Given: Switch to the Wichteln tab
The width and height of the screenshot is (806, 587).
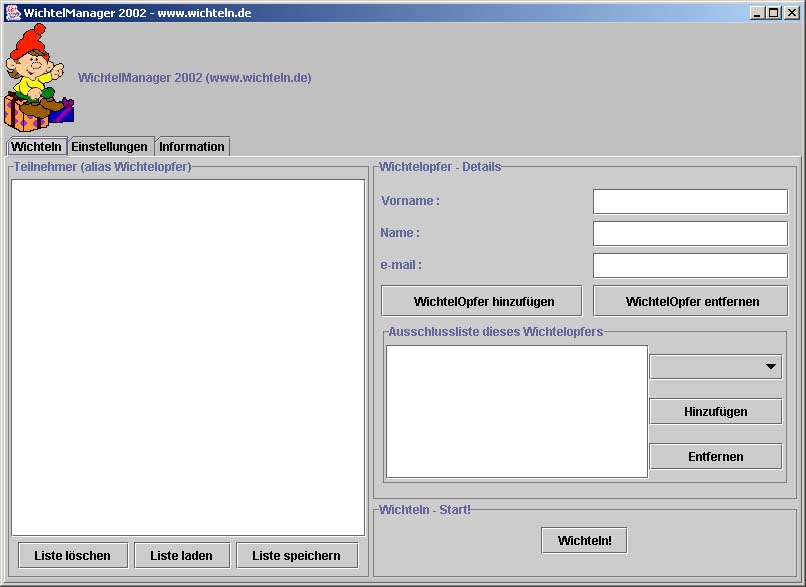Looking at the screenshot, I should 36,146.
